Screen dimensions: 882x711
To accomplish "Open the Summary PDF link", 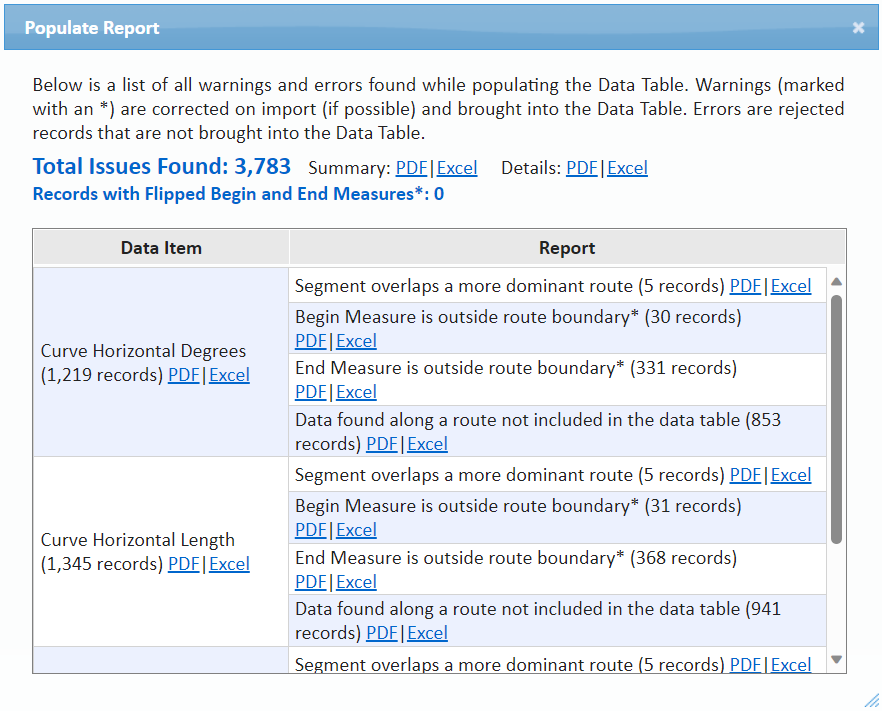I will click(411, 168).
